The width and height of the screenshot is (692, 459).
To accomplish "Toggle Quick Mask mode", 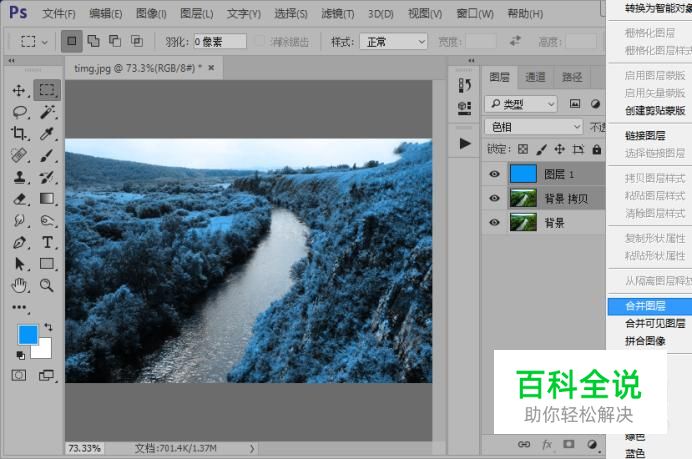I will [19, 376].
